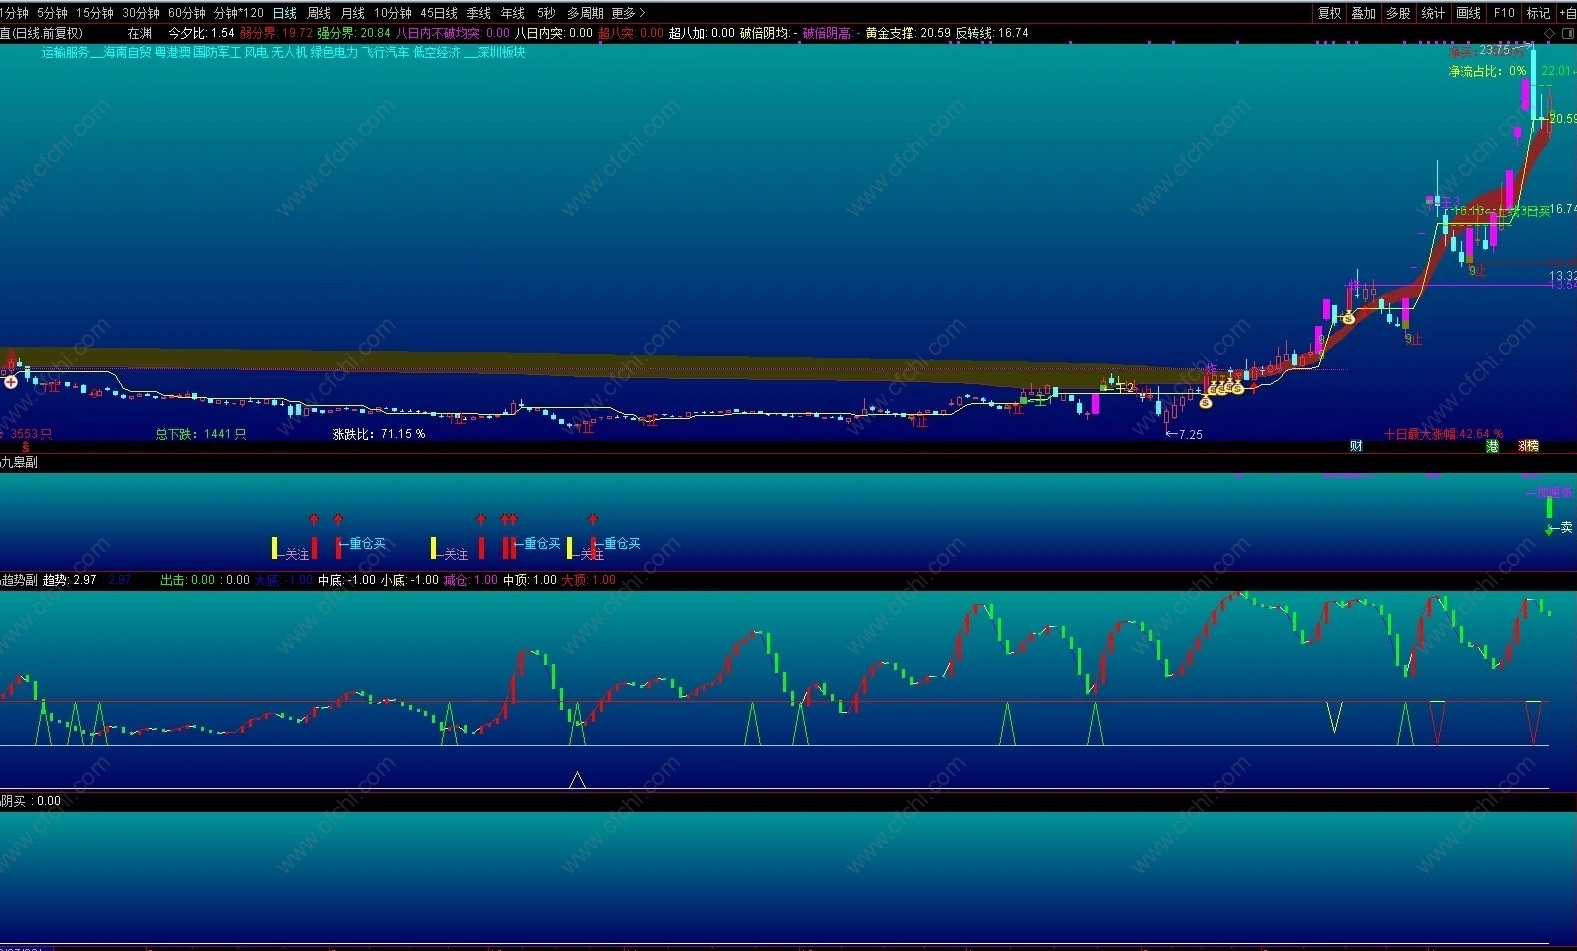Click the green 港 marker icon
The height and width of the screenshot is (951, 1577).
(x=1492, y=446)
